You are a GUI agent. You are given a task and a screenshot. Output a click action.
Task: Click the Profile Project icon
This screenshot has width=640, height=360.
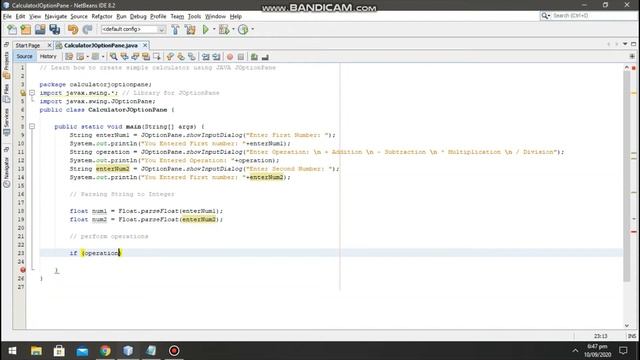tap(243, 29)
